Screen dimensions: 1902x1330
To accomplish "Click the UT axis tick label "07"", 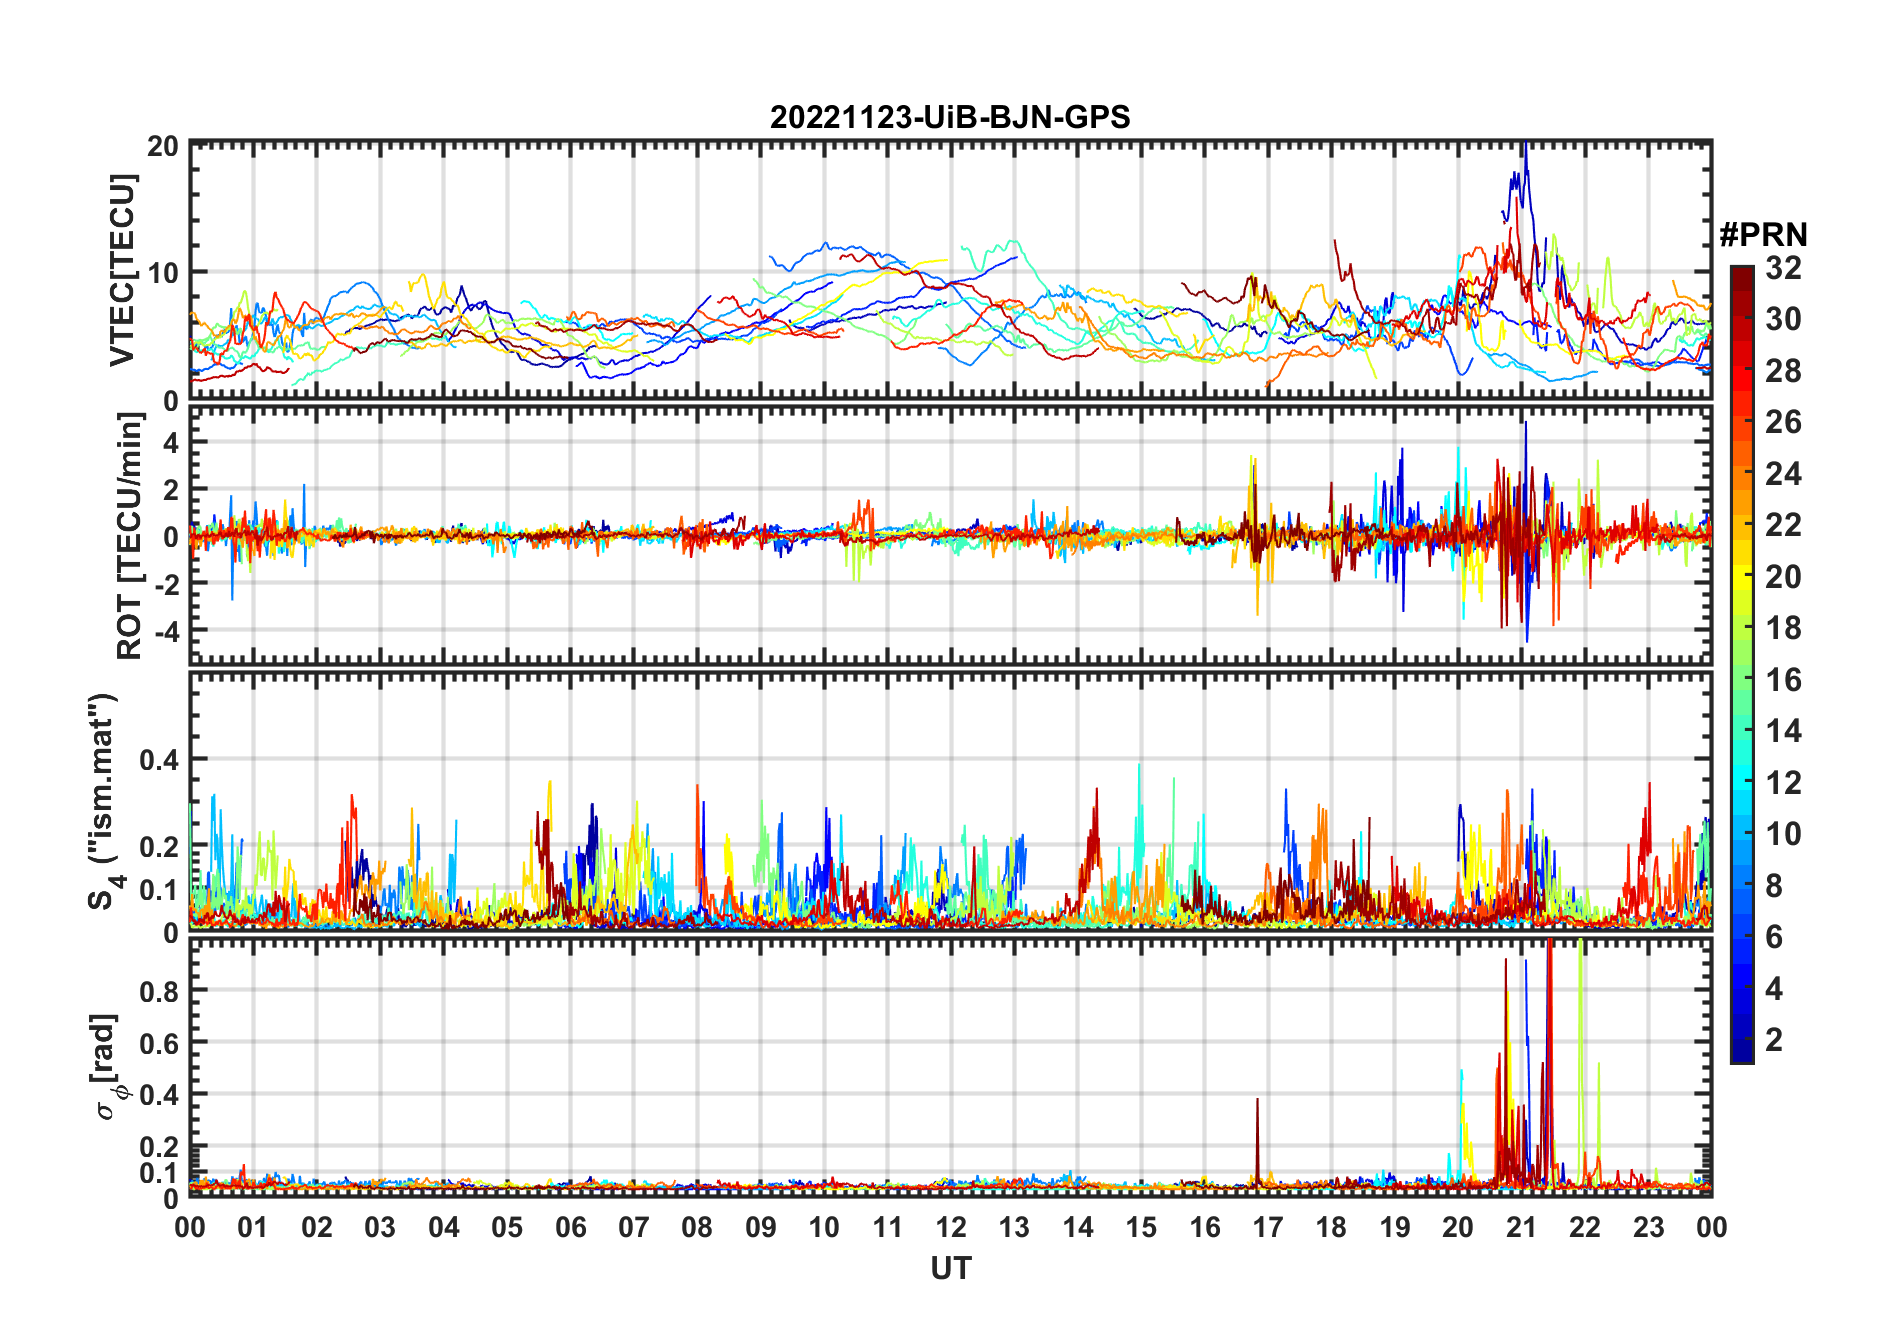I will (x=634, y=1228).
